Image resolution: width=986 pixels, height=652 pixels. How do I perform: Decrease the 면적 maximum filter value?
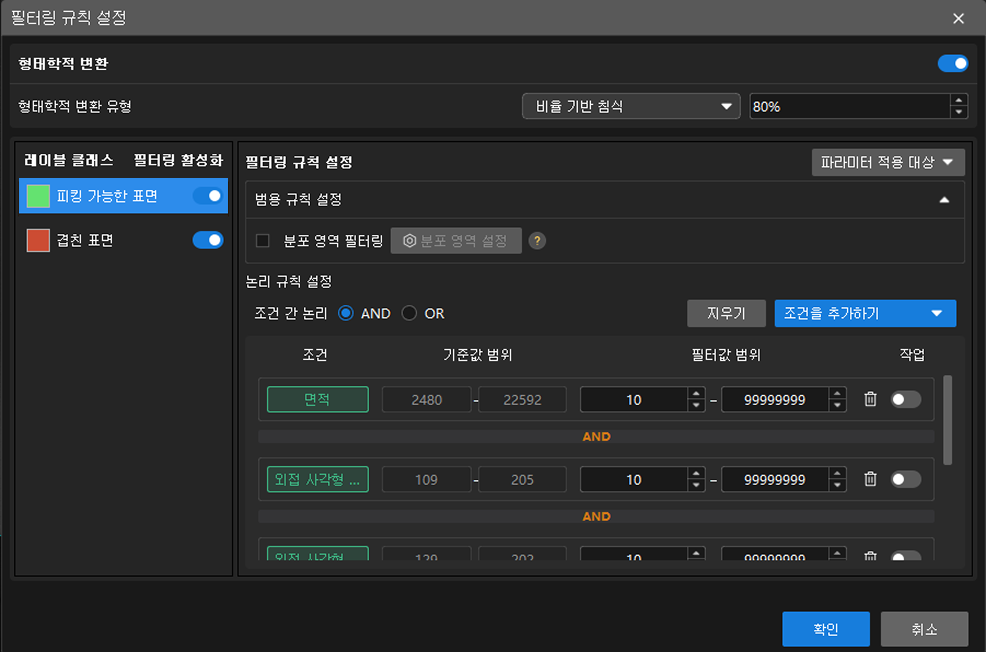[x=837, y=406]
